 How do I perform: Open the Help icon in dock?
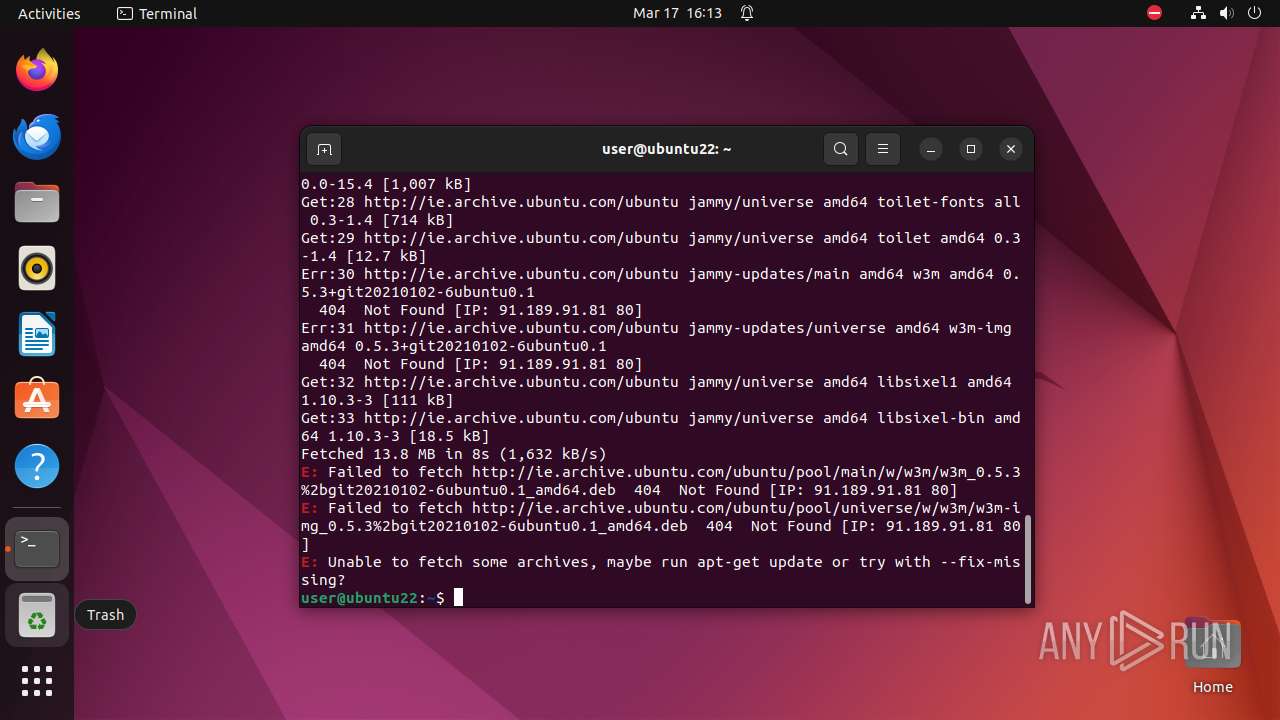37,466
